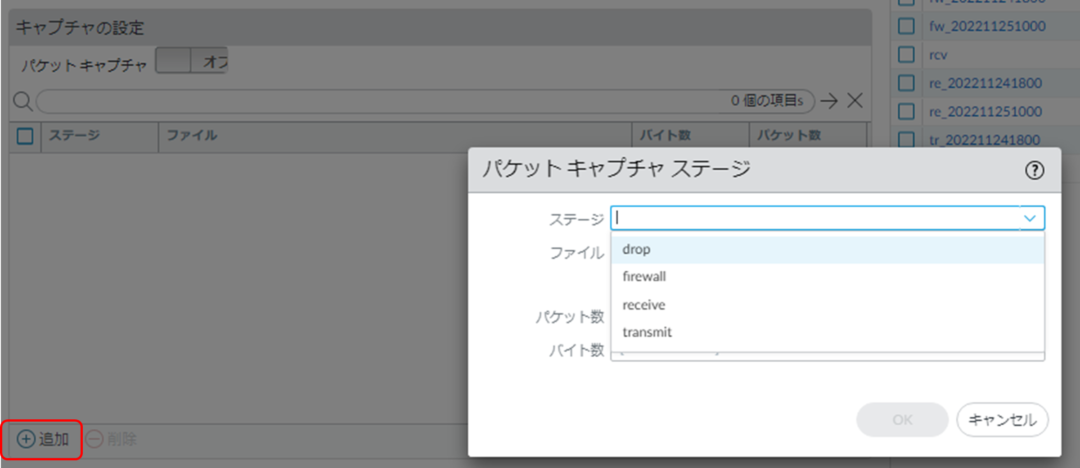
Task: Toggle the パケット キャプチャ switch
Action: [x=191, y=62]
